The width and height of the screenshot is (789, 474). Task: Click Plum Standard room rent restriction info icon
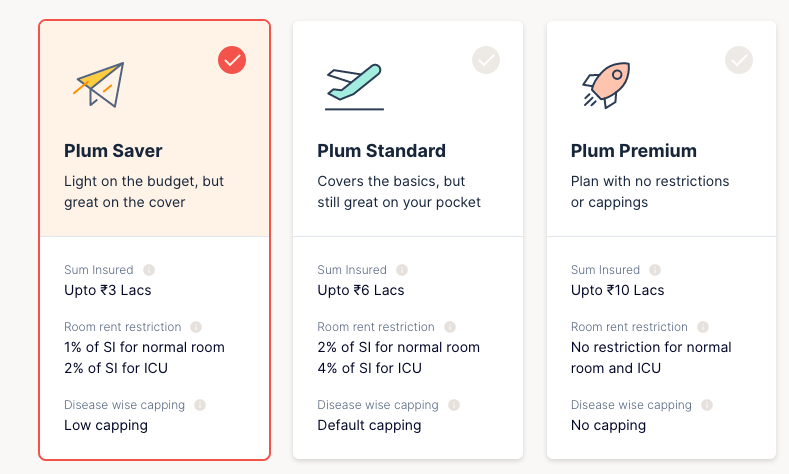449,327
